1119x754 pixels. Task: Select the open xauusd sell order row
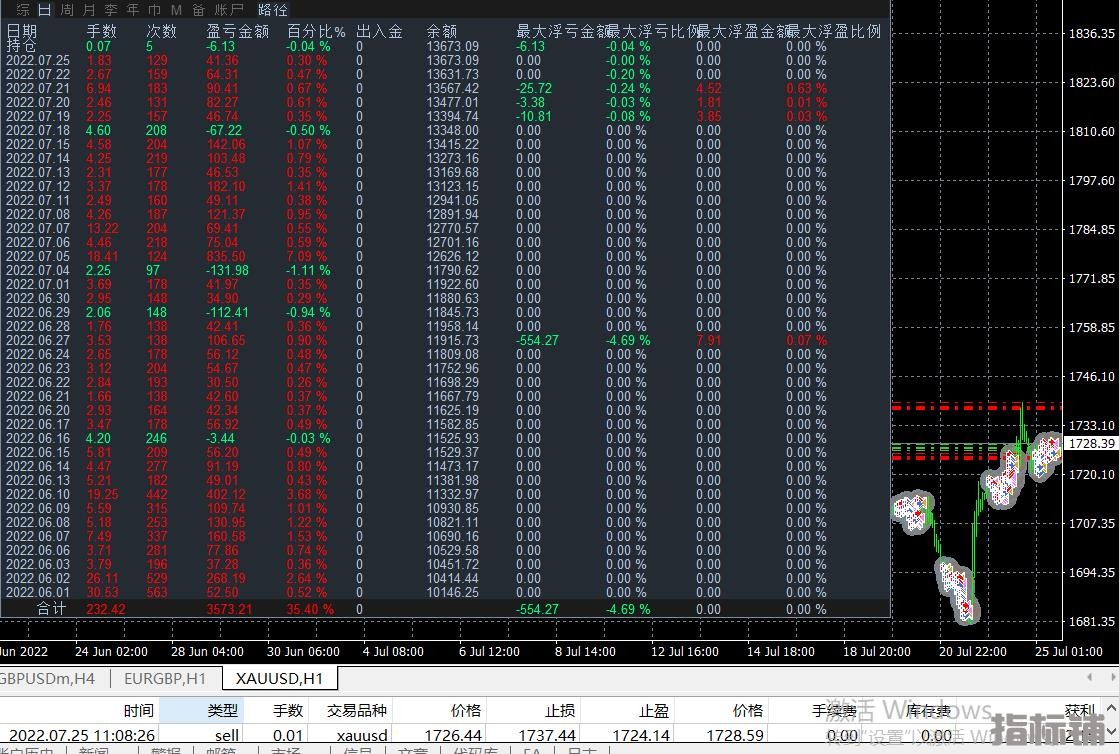(400, 735)
